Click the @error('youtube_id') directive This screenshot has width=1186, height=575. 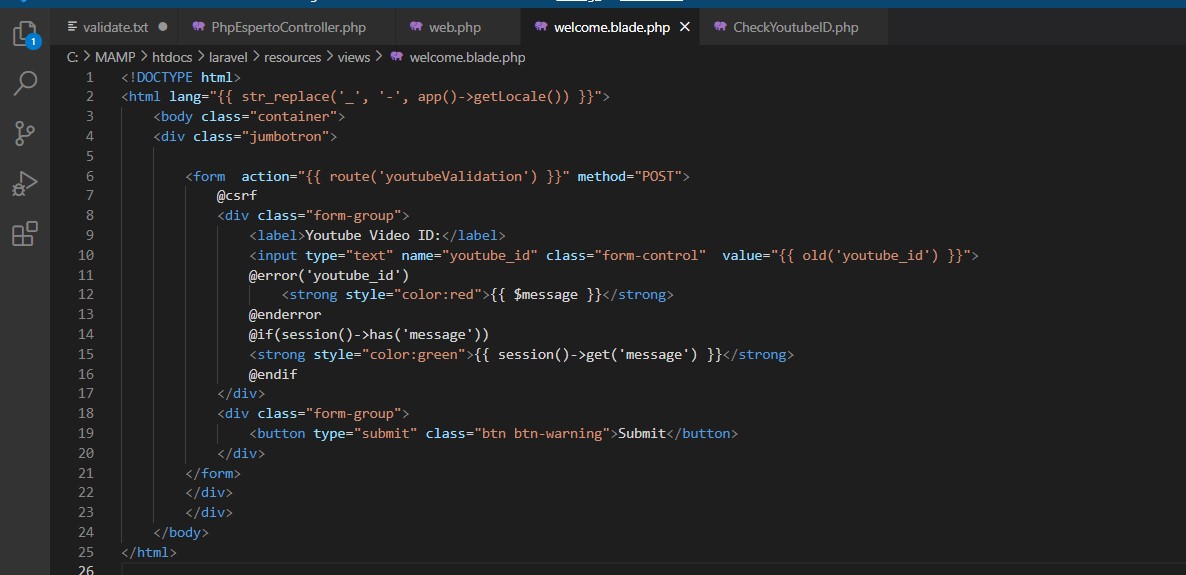coord(329,275)
